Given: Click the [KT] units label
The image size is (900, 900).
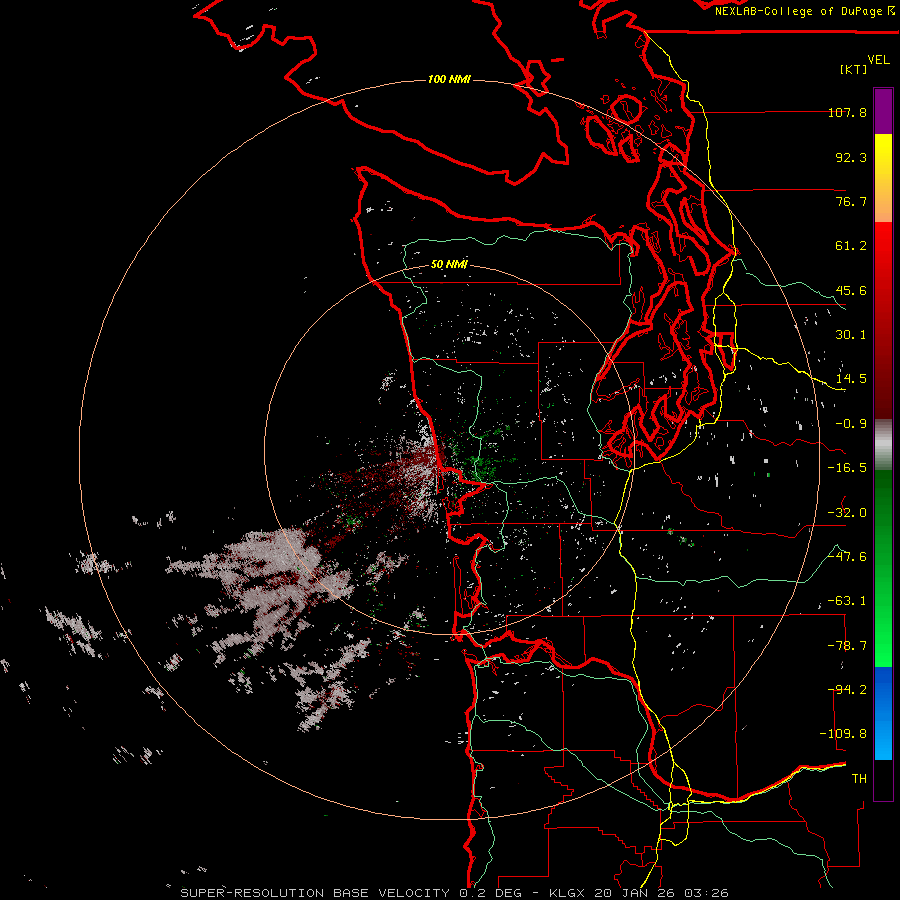Looking at the screenshot, I should click(x=854, y=69).
